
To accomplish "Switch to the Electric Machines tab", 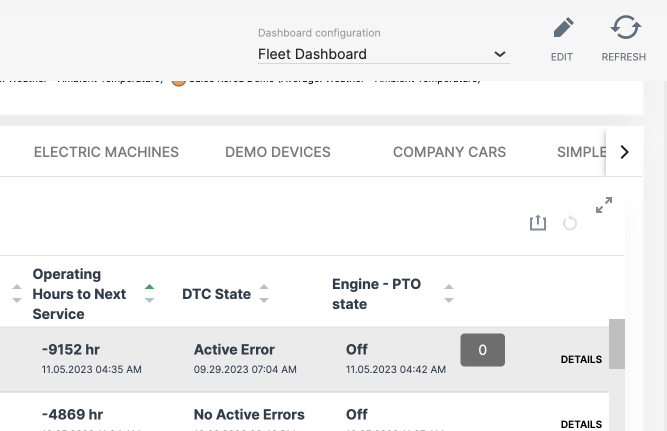I will click(106, 152).
